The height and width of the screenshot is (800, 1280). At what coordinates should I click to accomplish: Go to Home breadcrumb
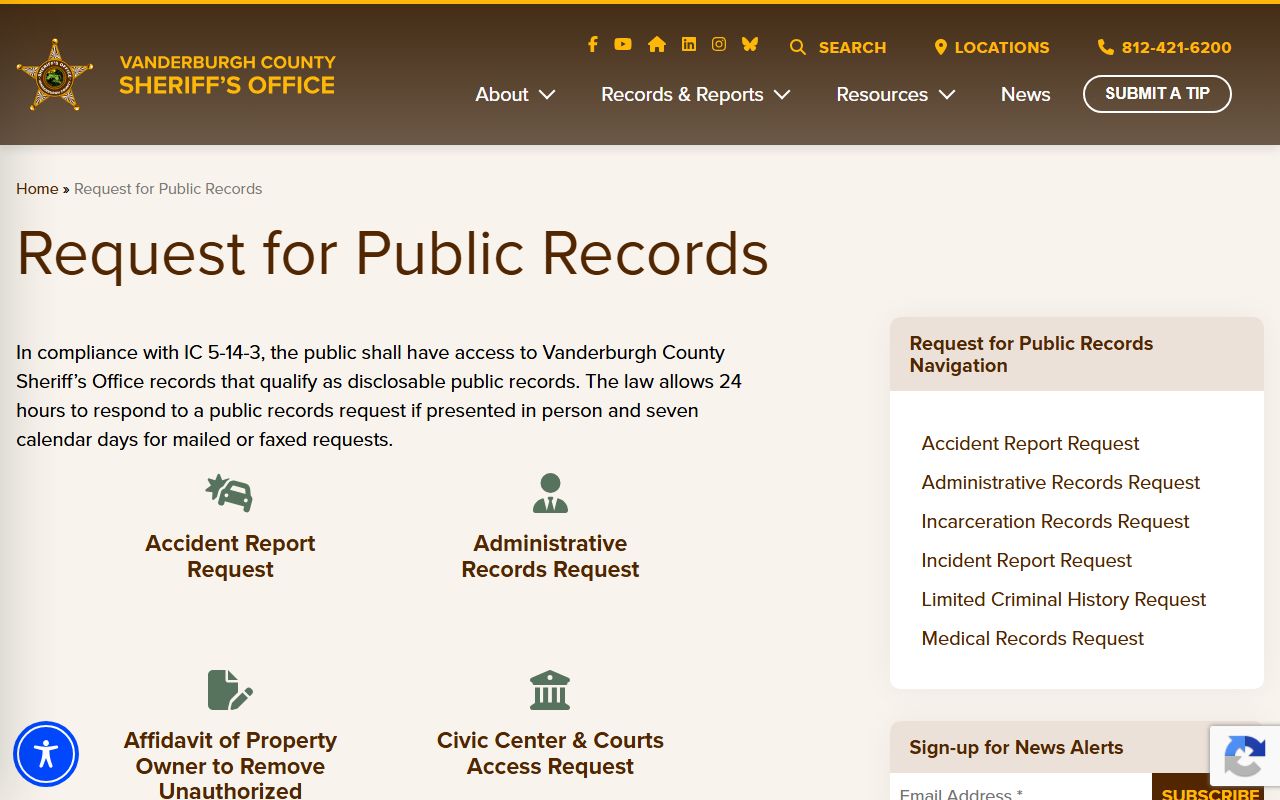tap(37, 188)
